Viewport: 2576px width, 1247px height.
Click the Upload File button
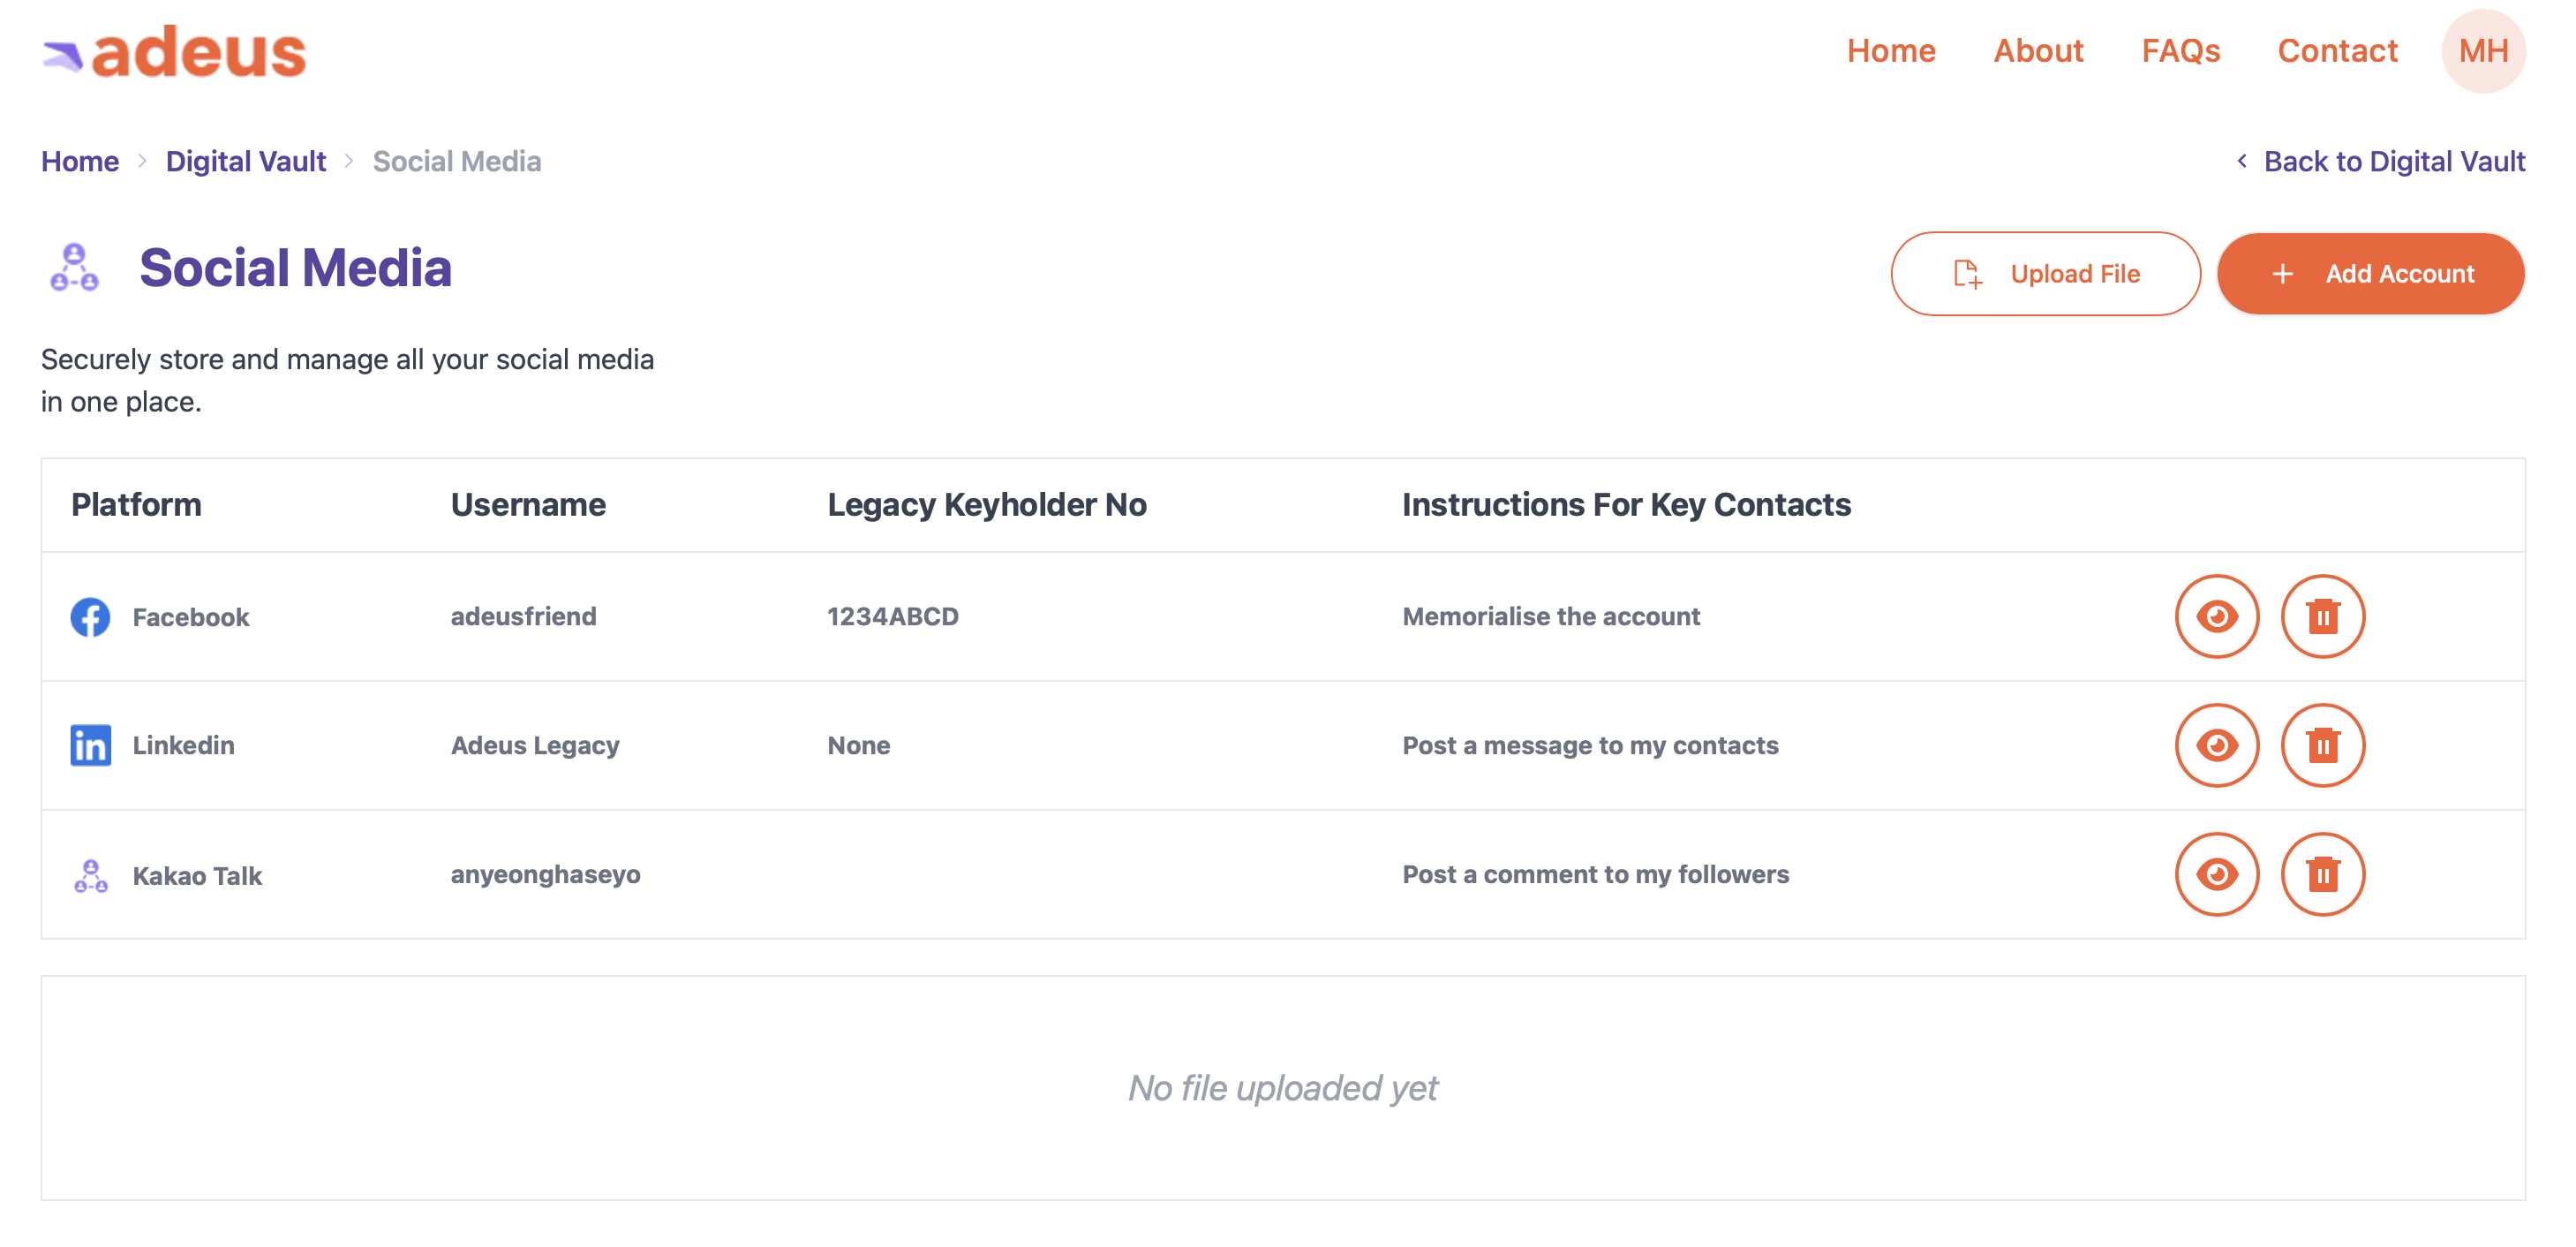tap(2045, 274)
